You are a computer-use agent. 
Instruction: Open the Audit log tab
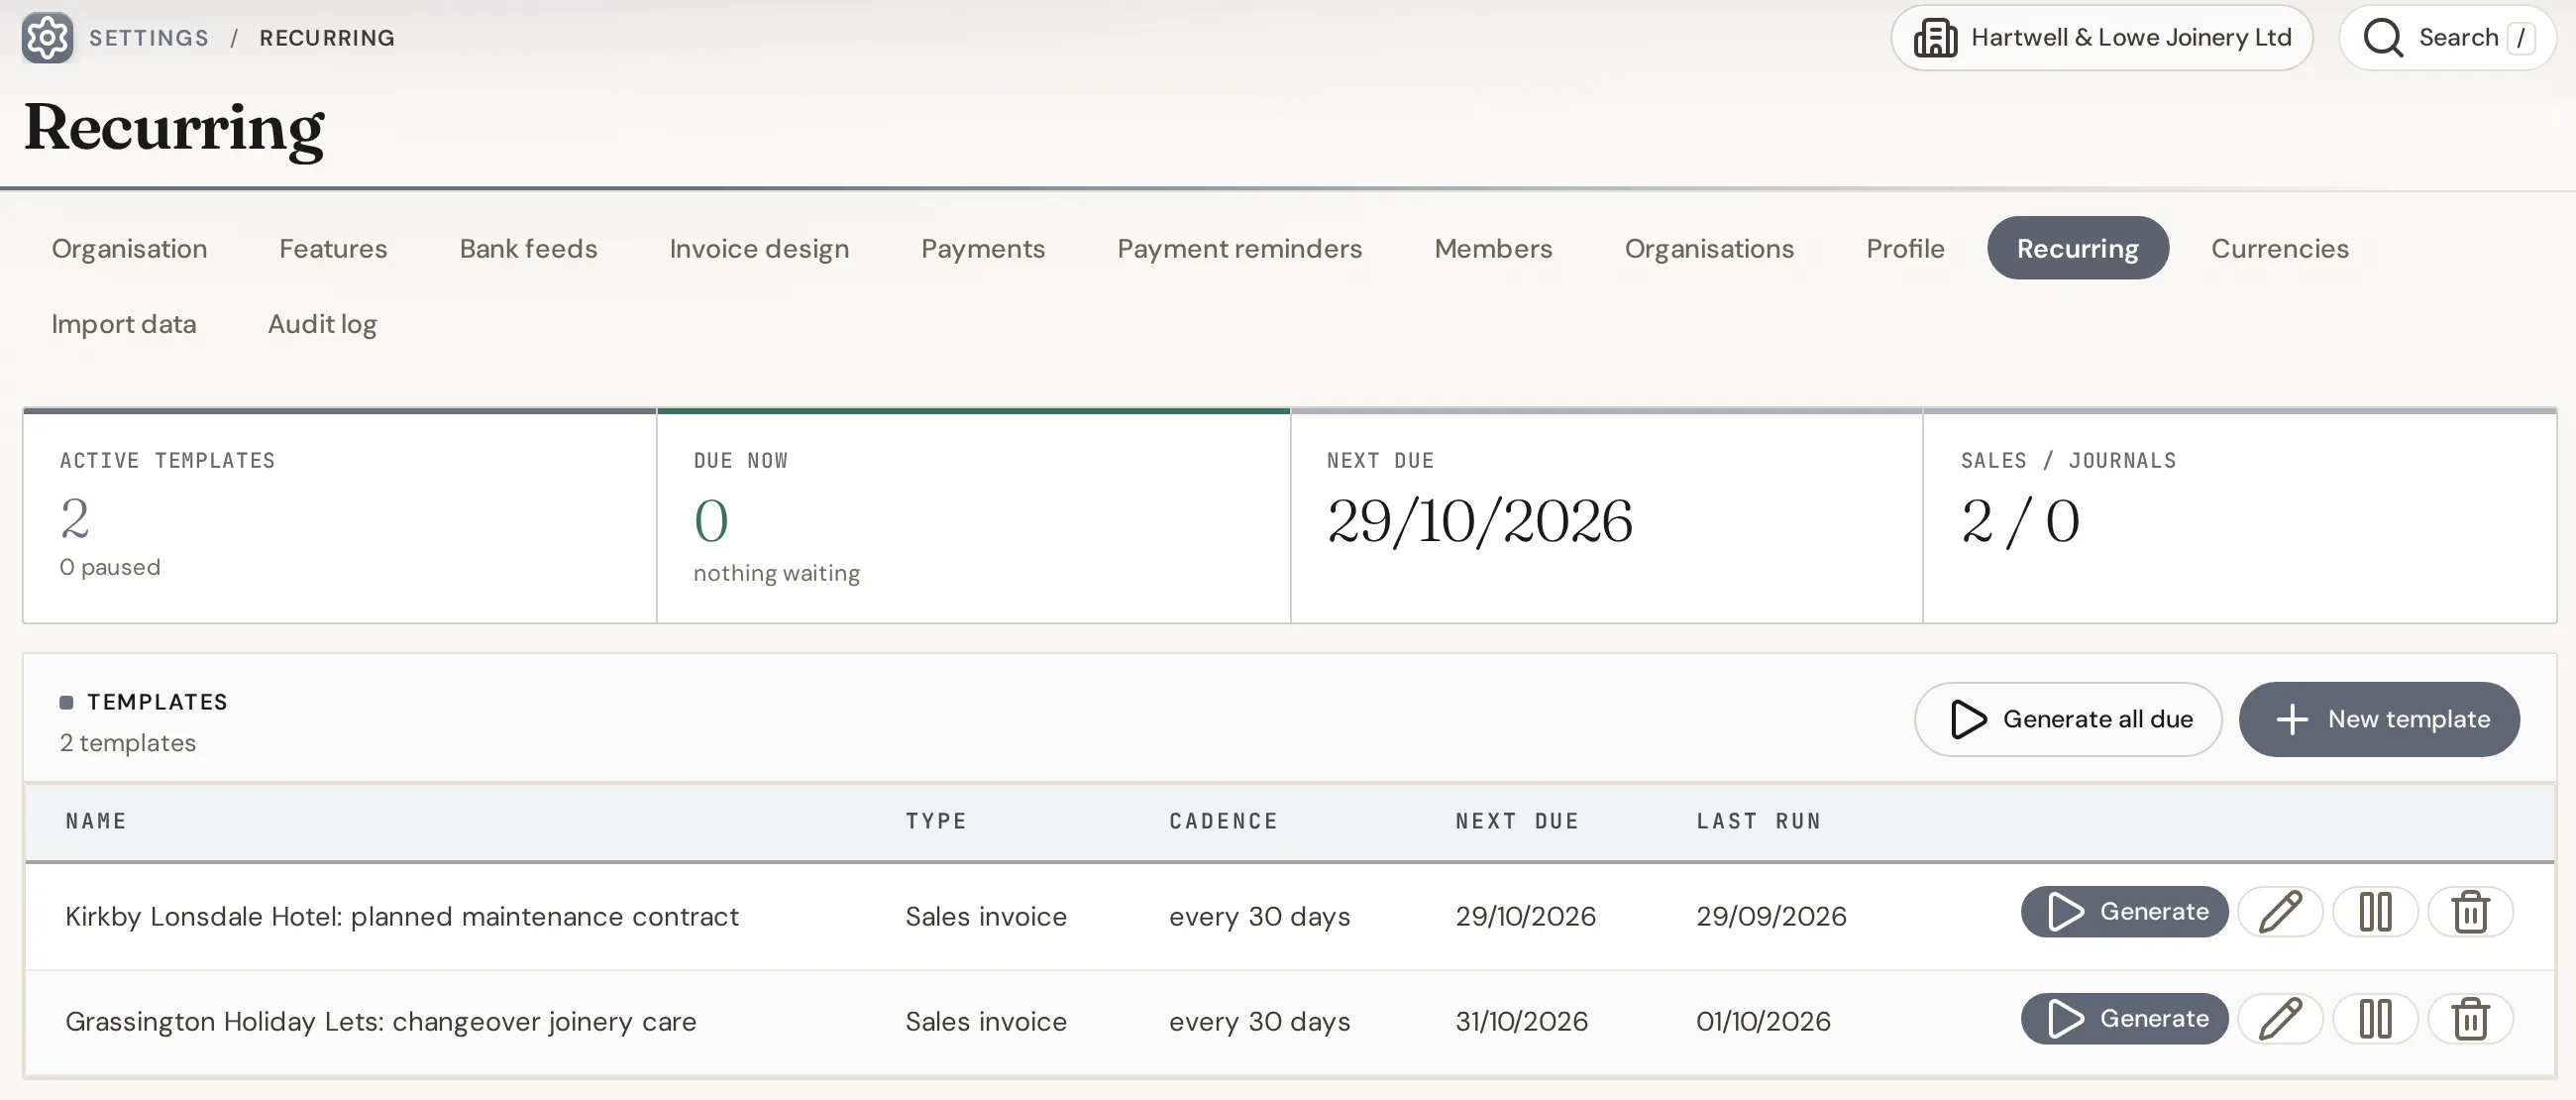[322, 324]
